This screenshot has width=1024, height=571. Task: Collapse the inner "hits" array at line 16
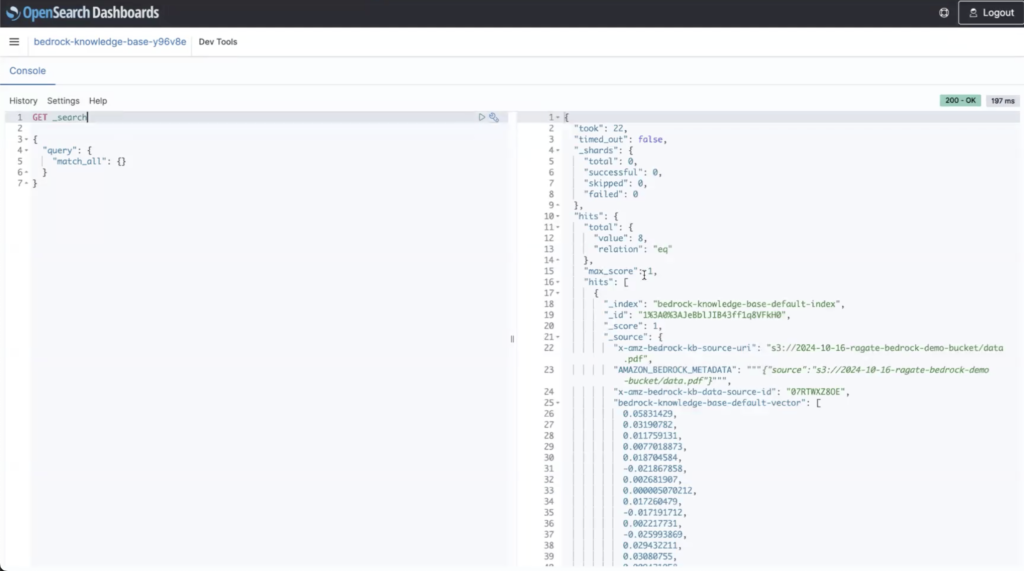click(x=558, y=282)
